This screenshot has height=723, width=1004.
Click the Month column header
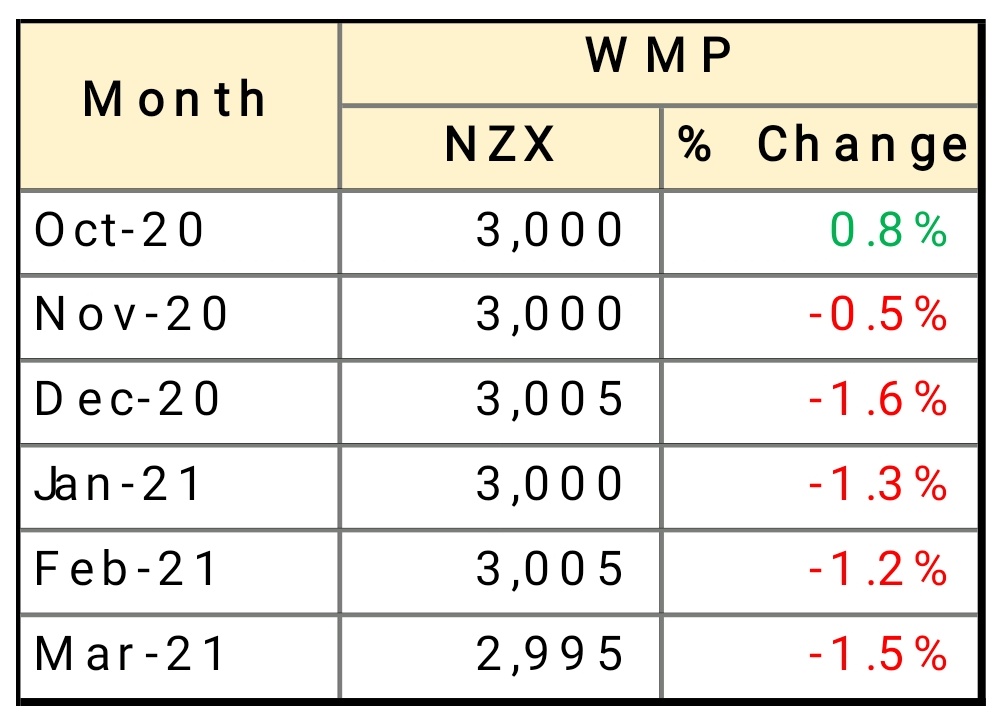click(x=175, y=100)
